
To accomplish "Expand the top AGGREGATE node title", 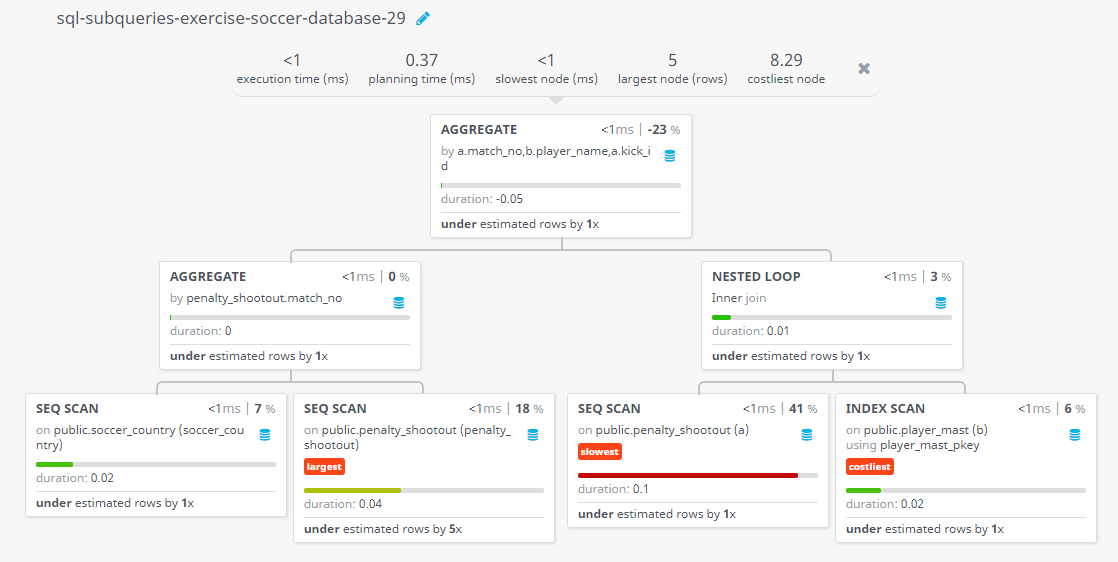I will coord(479,130).
